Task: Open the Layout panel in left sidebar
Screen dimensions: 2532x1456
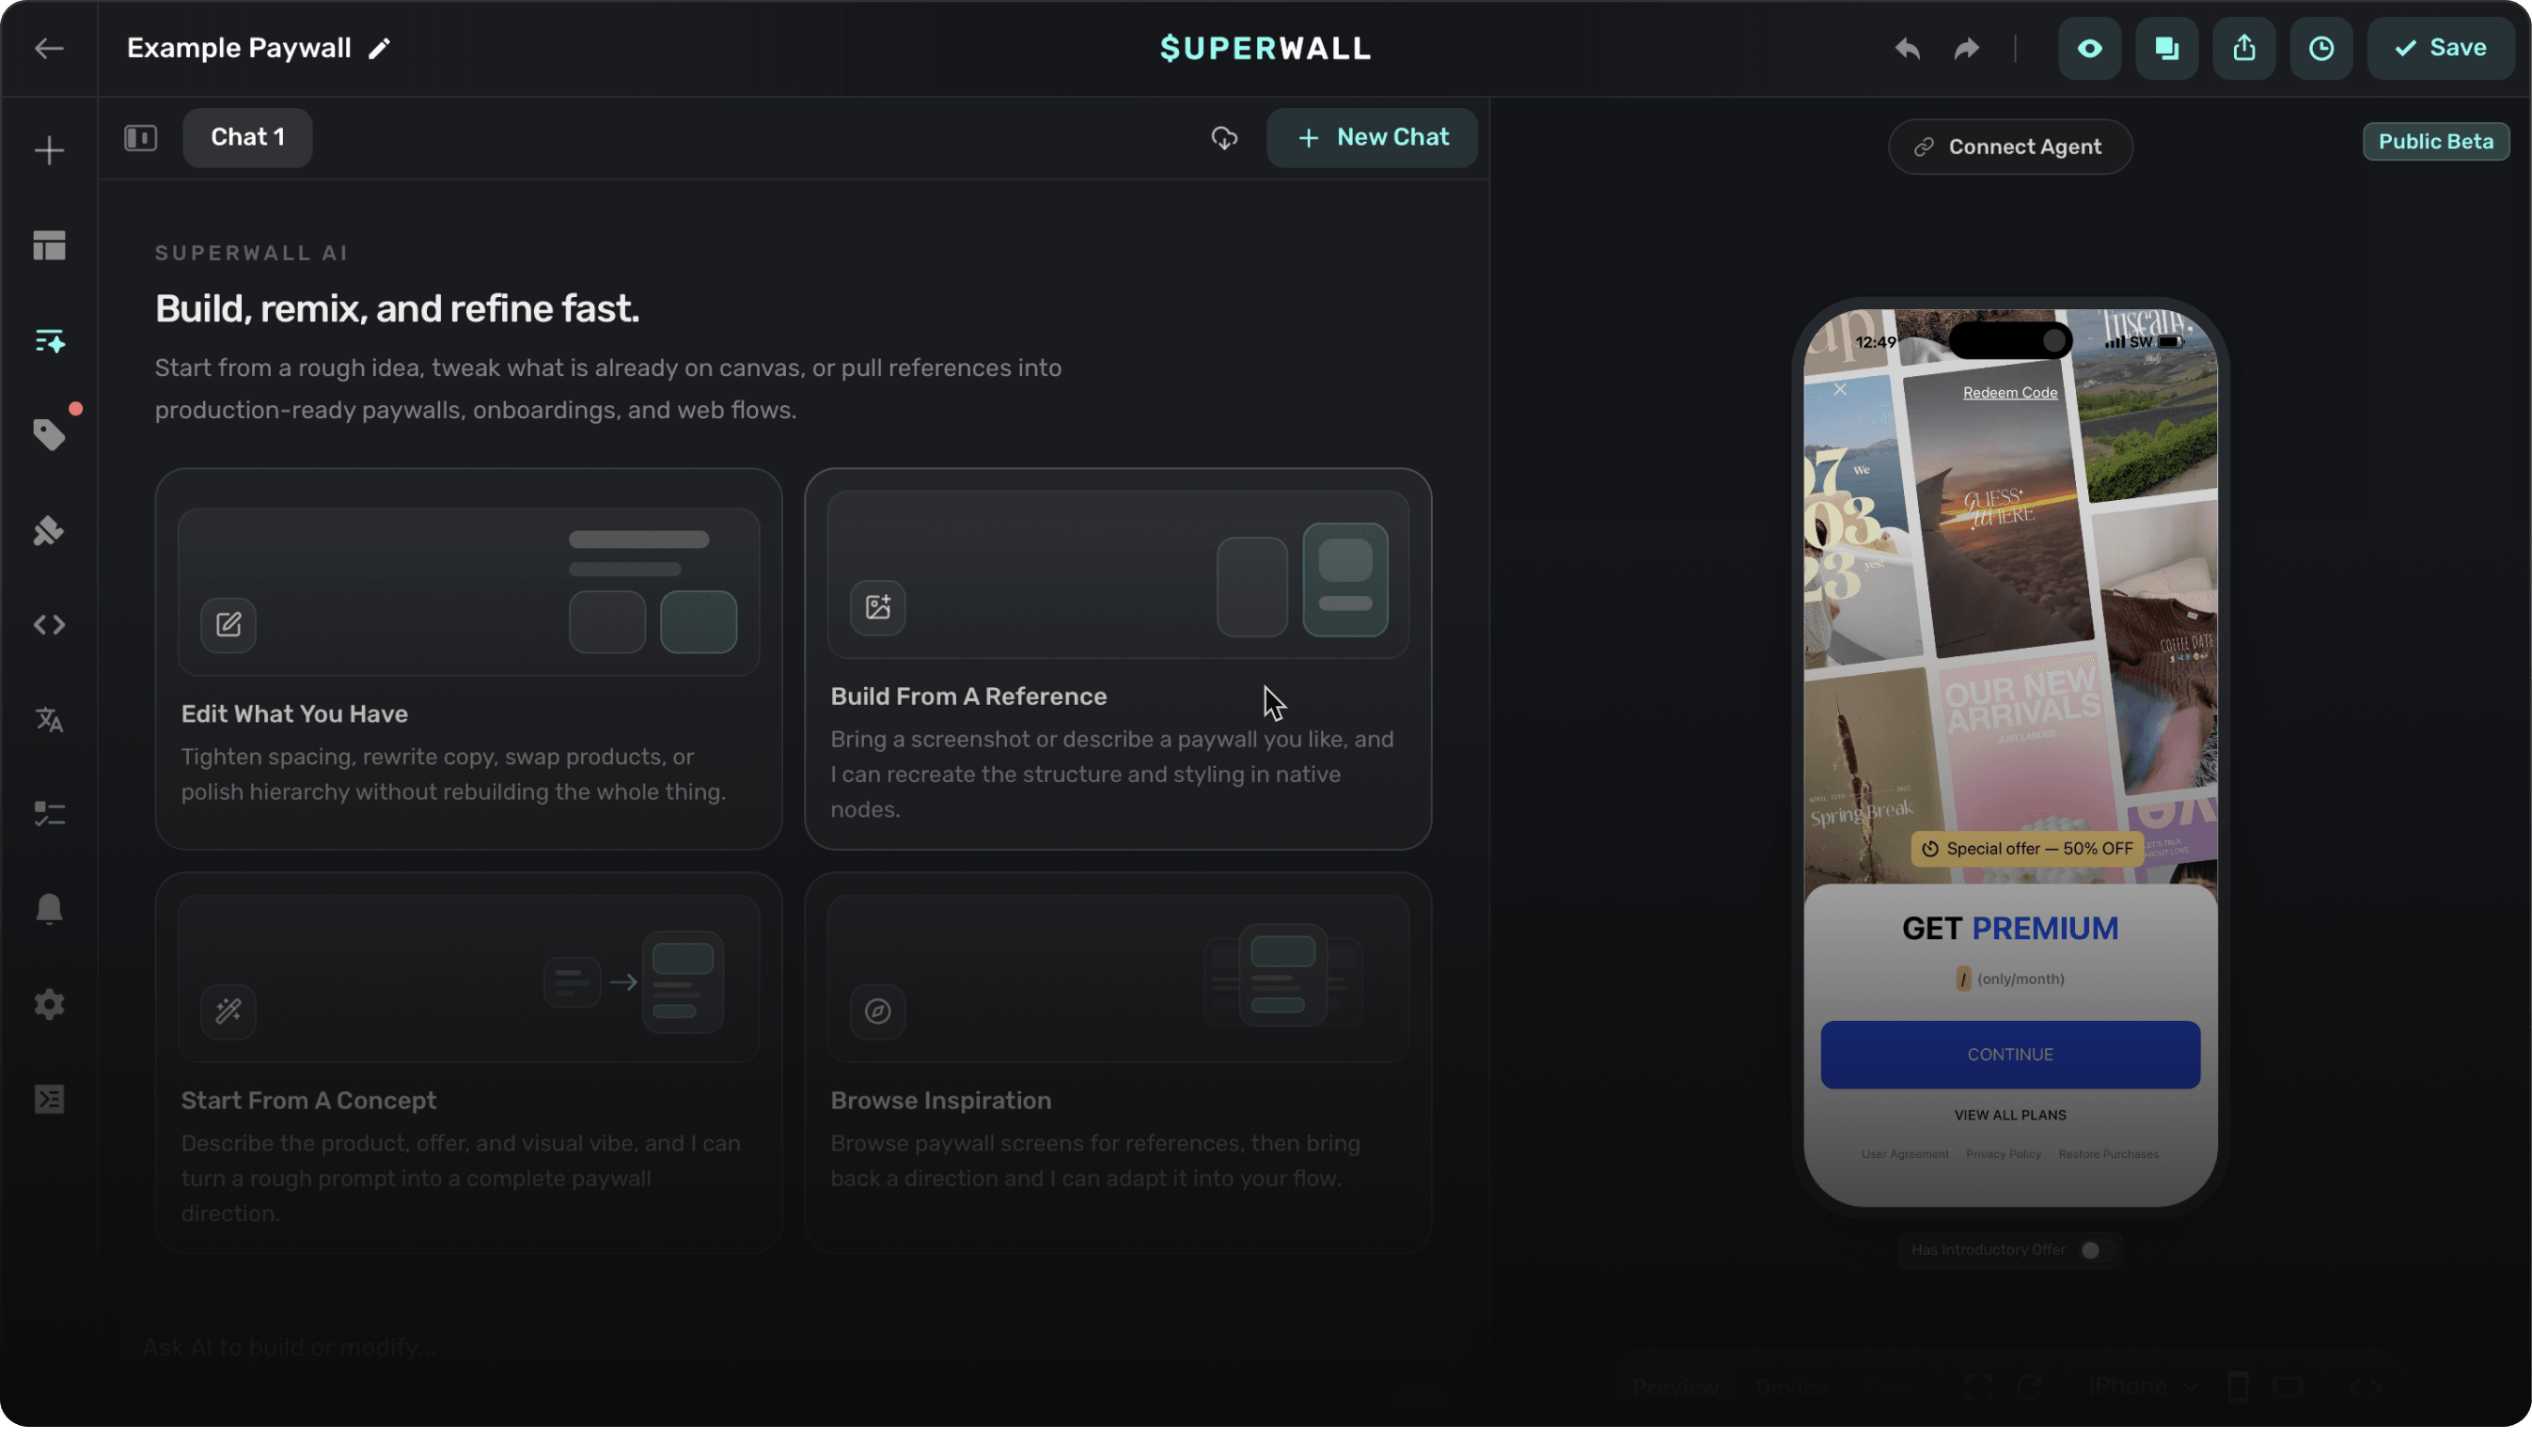Action: [x=49, y=246]
